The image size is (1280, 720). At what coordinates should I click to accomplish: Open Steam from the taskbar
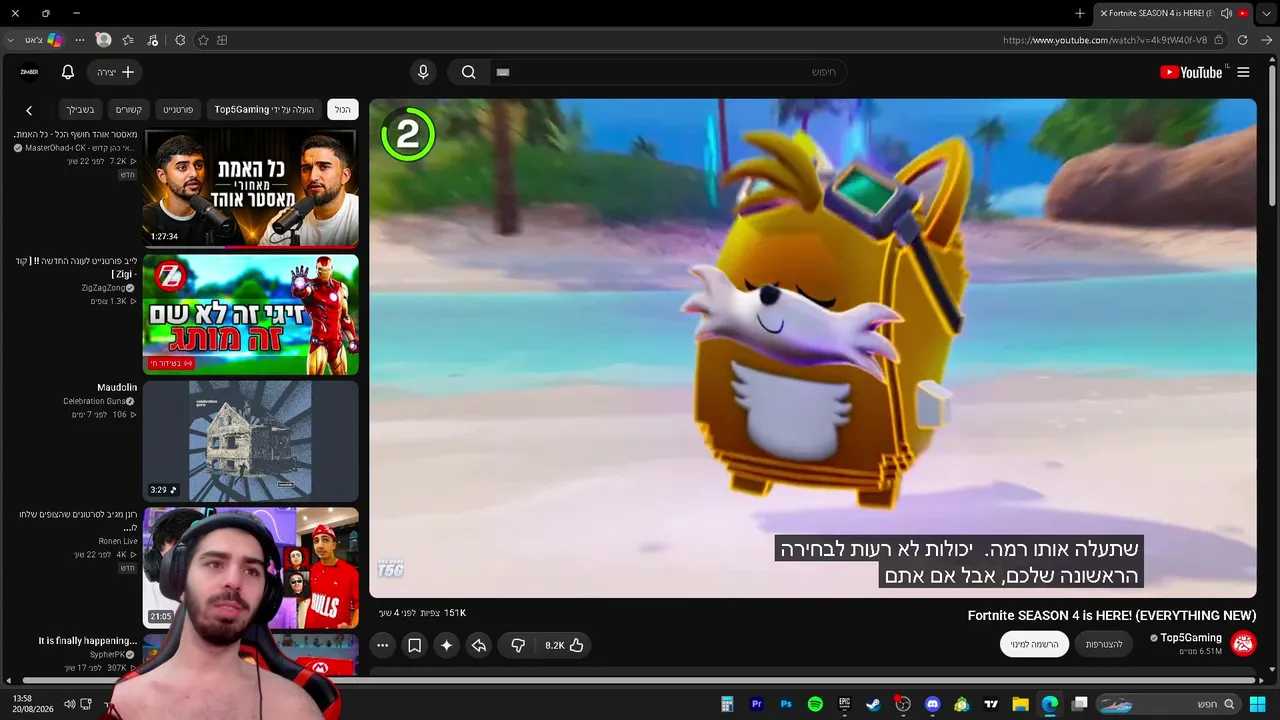tap(873, 704)
